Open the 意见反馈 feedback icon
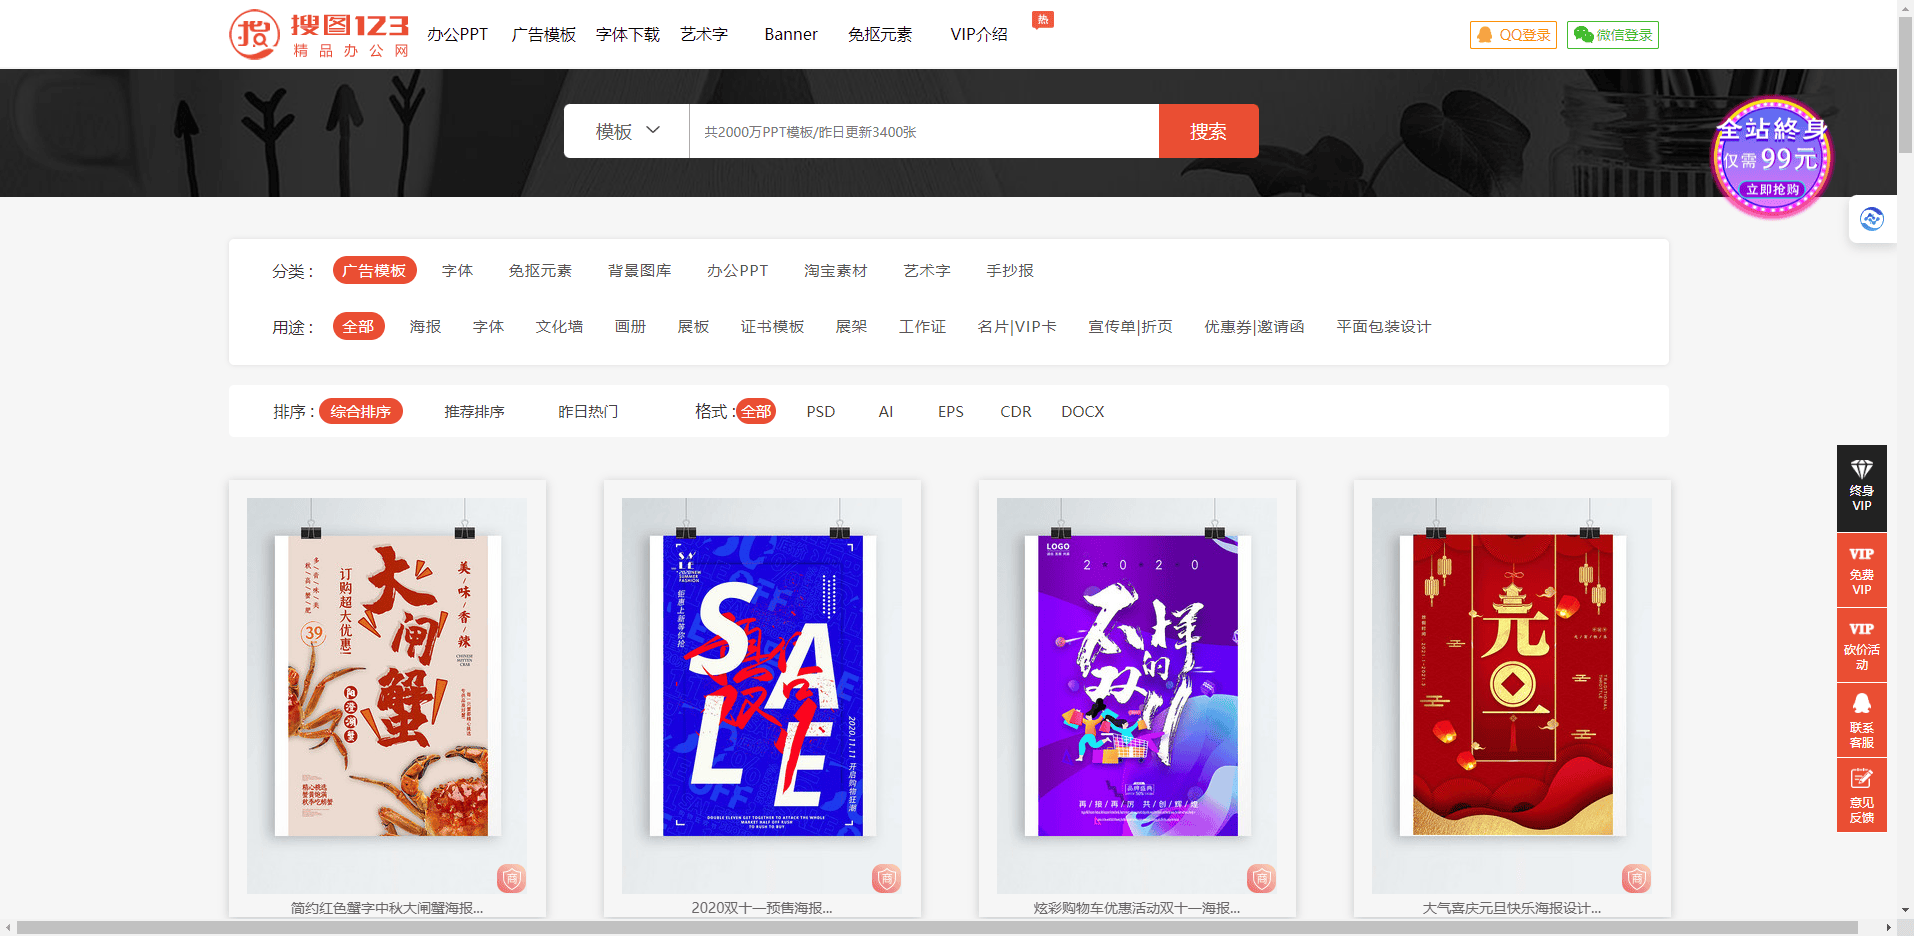The width and height of the screenshot is (1914, 936). coord(1861,780)
